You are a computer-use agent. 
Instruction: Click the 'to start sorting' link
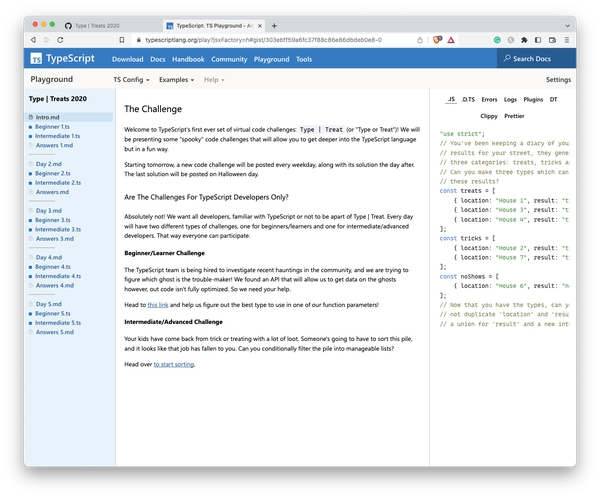coord(174,364)
